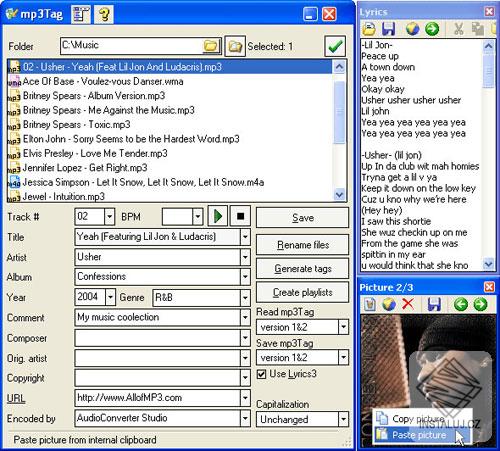Click the Lyrics scroll down arrow
The image size is (500, 451).
point(488,264)
